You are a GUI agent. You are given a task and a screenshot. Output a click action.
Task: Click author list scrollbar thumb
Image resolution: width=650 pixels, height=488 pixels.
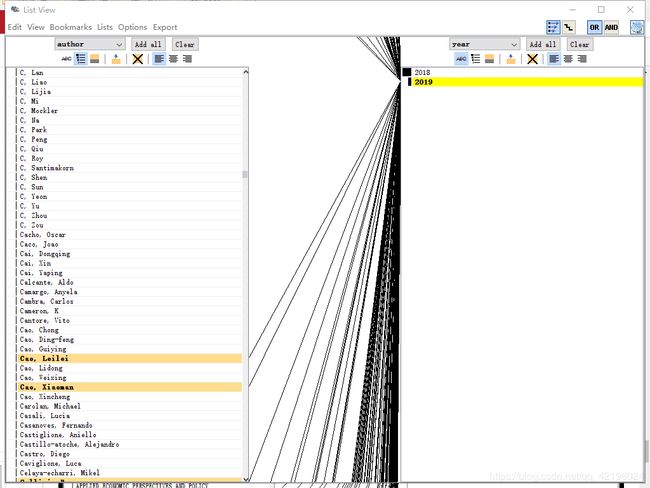click(x=245, y=174)
